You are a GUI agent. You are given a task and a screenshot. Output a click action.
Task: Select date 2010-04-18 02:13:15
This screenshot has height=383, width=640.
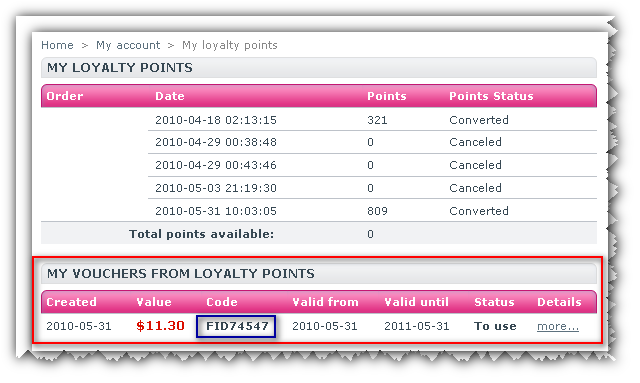(x=216, y=120)
